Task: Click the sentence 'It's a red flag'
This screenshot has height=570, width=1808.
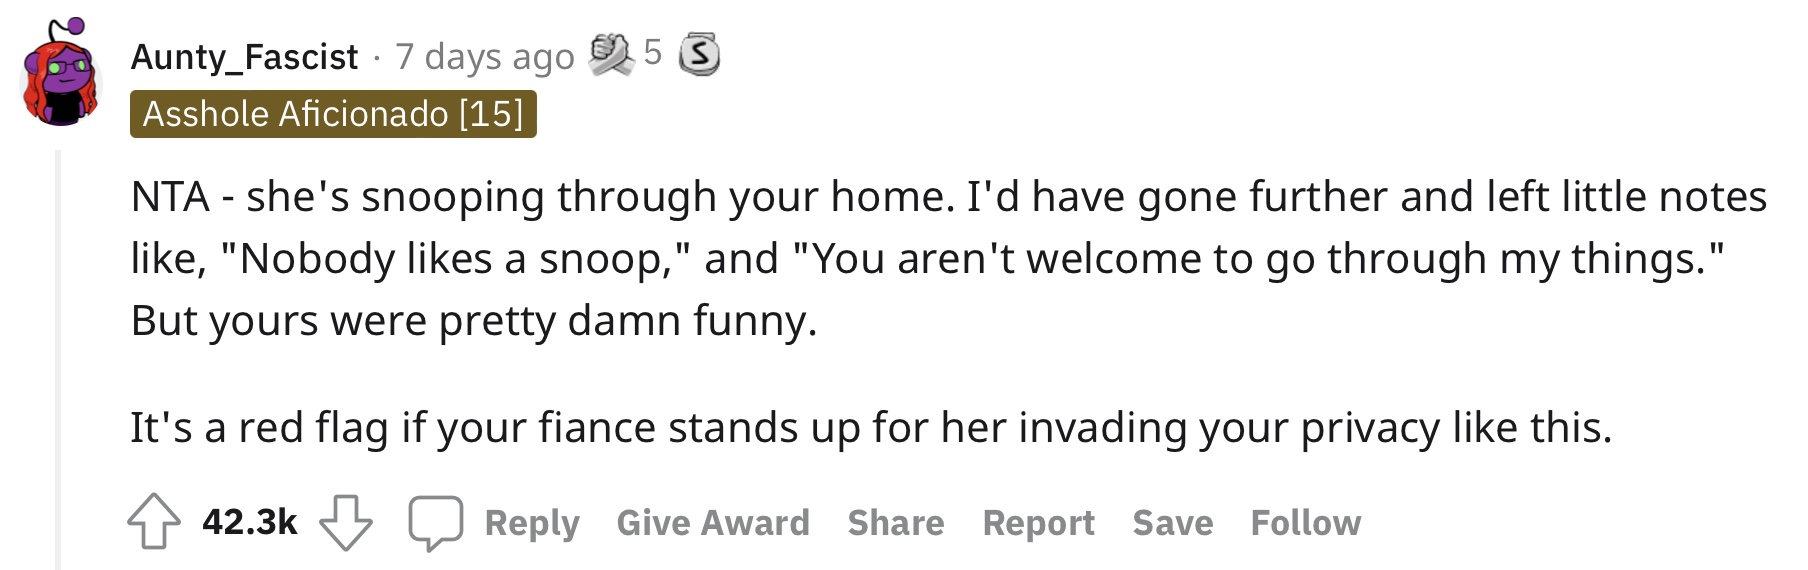Action: (x=871, y=428)
